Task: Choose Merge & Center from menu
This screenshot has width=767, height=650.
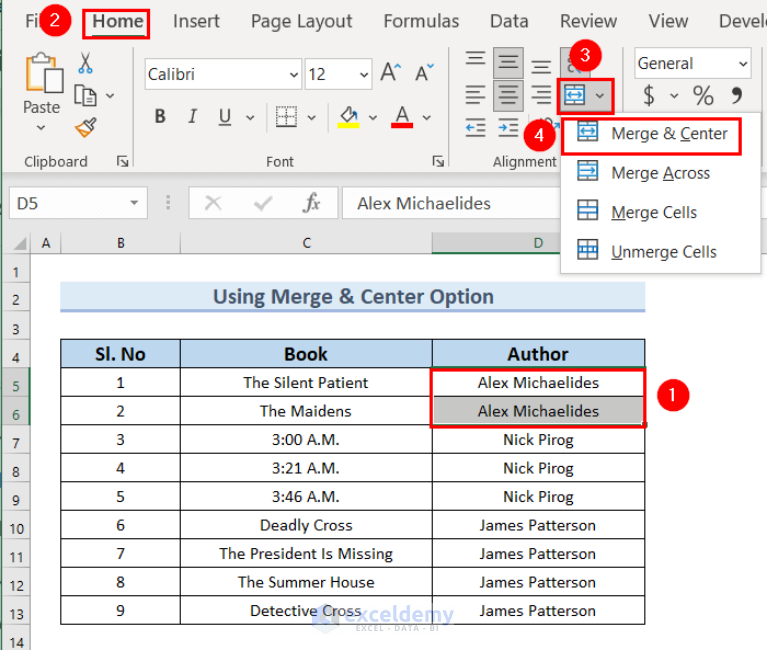Action: 660,134
